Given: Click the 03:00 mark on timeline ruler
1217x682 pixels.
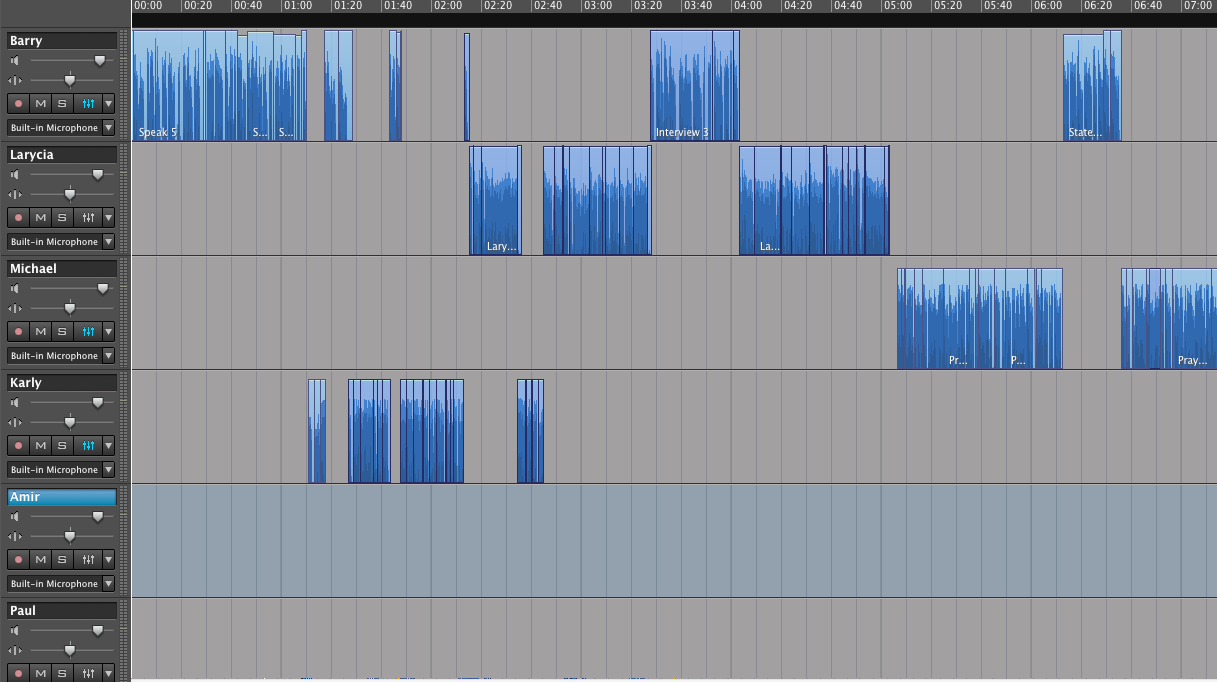Looking at the screenshot, I should click(x=597, y=6).
